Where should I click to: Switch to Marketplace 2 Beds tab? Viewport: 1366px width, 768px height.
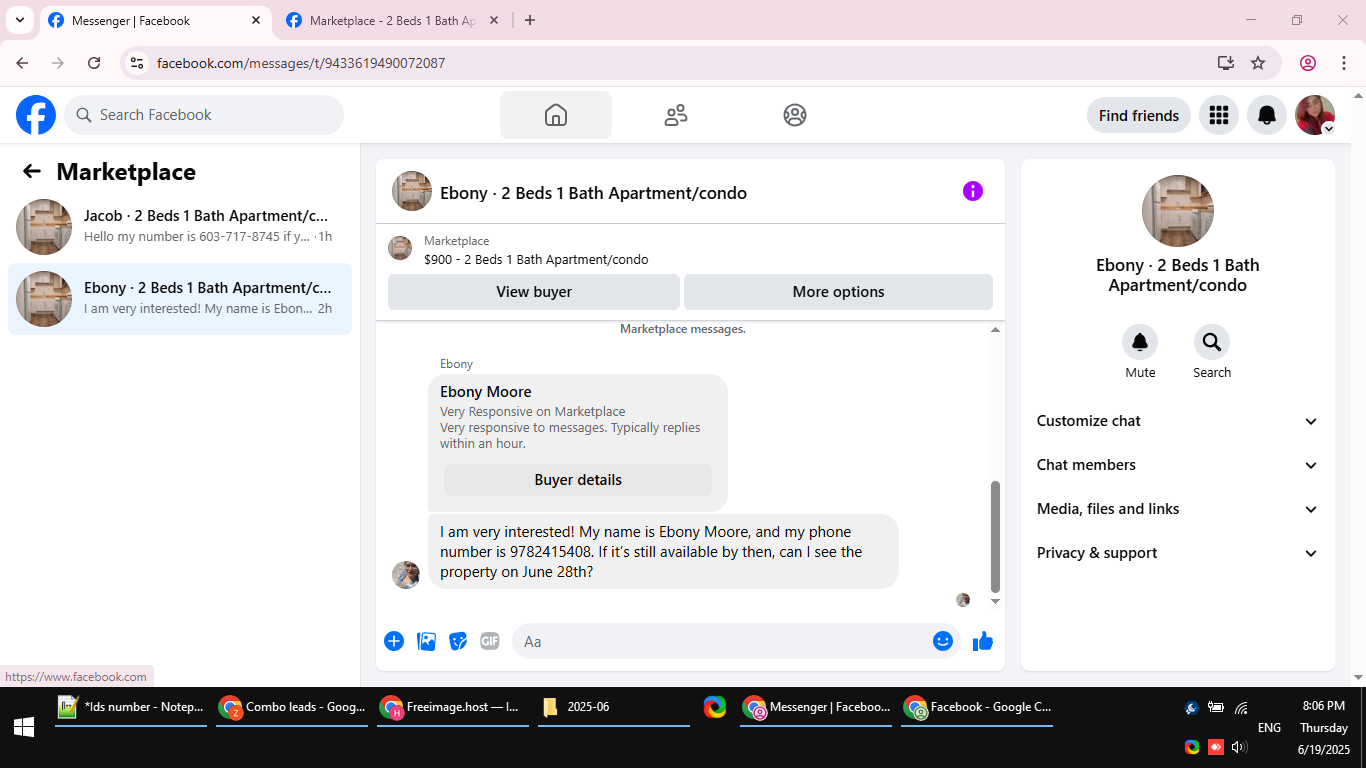click(x=392, y=20)
